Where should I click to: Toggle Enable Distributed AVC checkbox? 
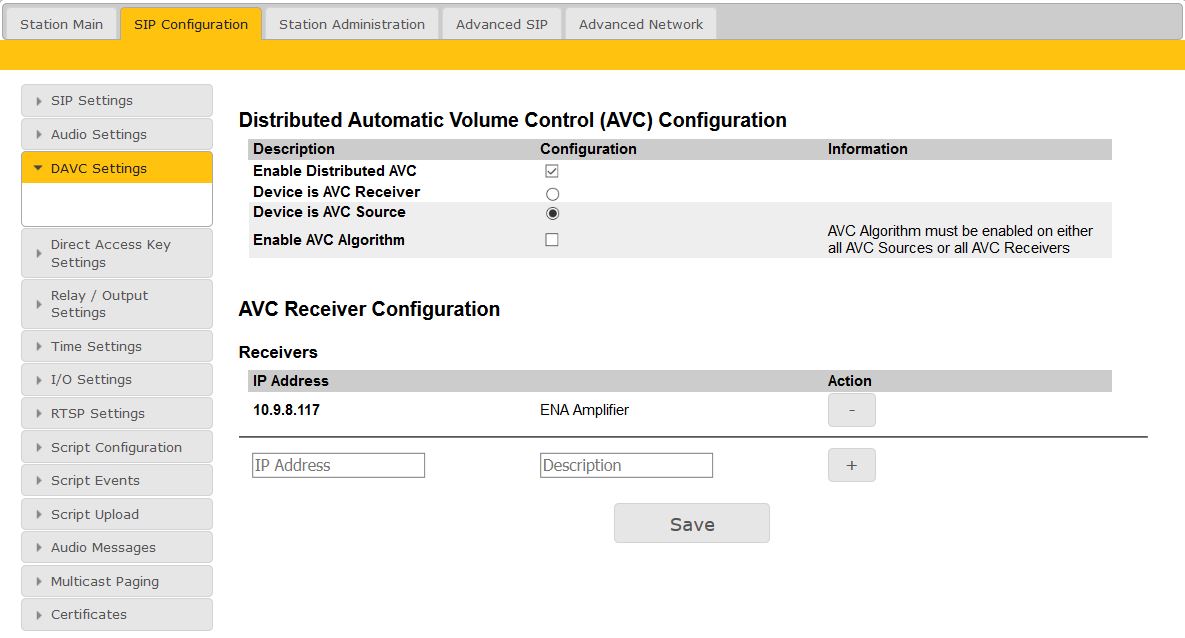coord(552,171)
